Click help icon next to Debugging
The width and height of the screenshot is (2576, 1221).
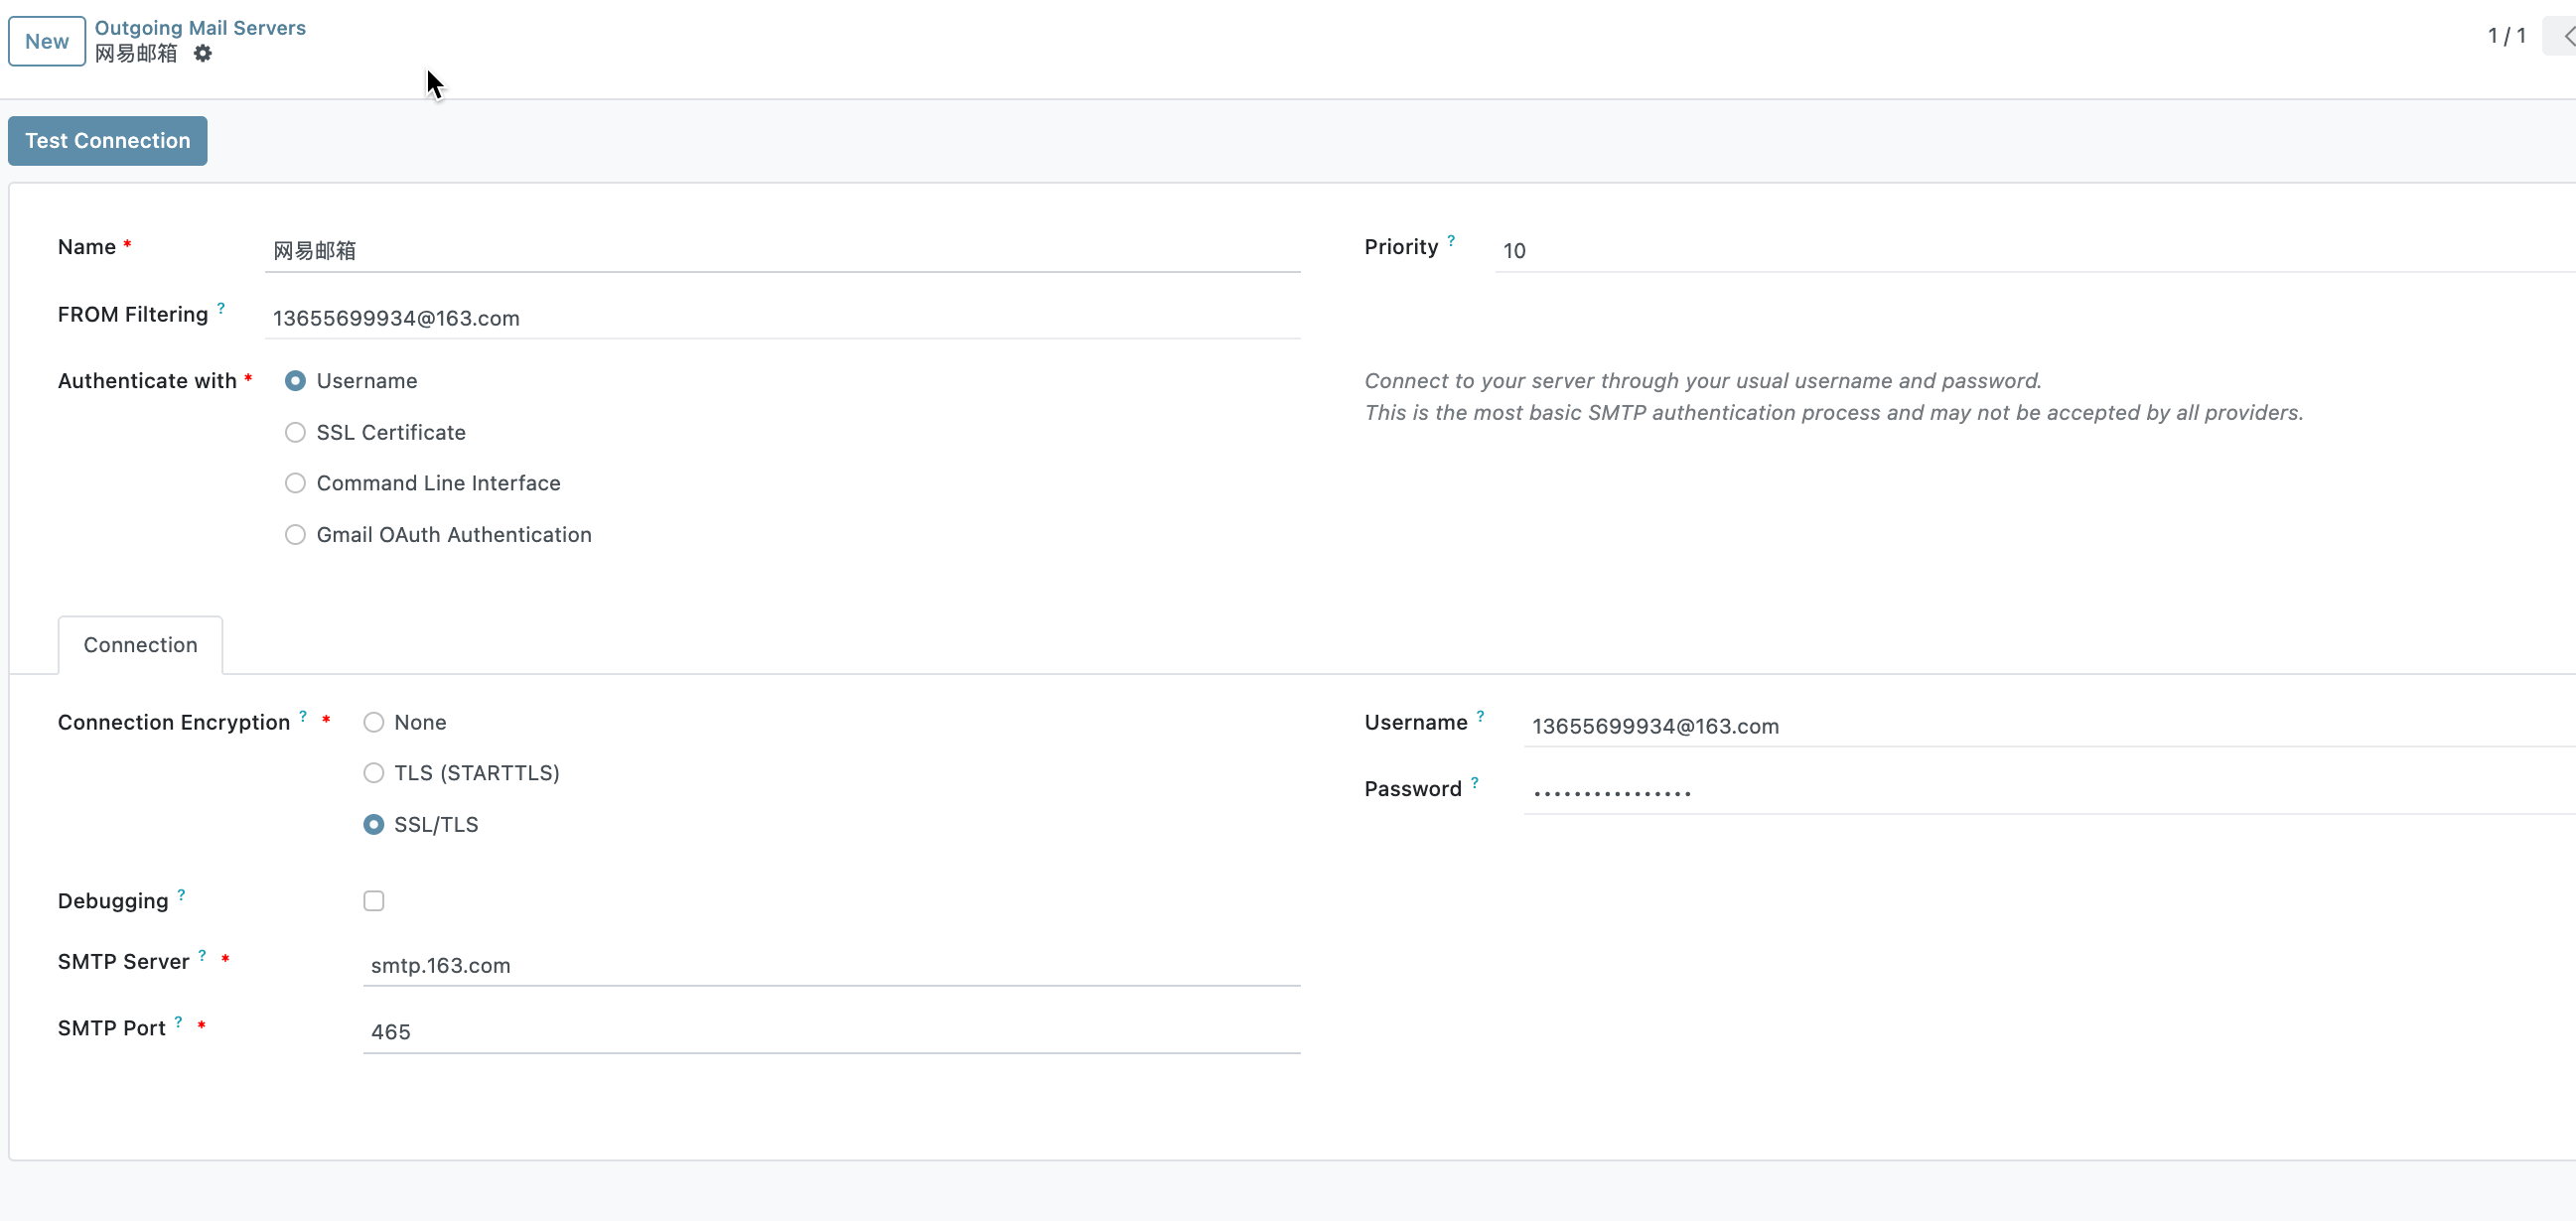[x=181, y=894]
